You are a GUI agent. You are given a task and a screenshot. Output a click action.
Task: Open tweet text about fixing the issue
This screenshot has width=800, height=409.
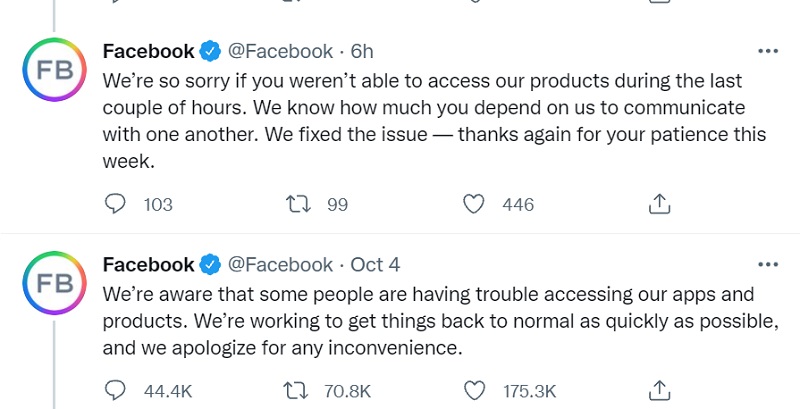point(434,121)
